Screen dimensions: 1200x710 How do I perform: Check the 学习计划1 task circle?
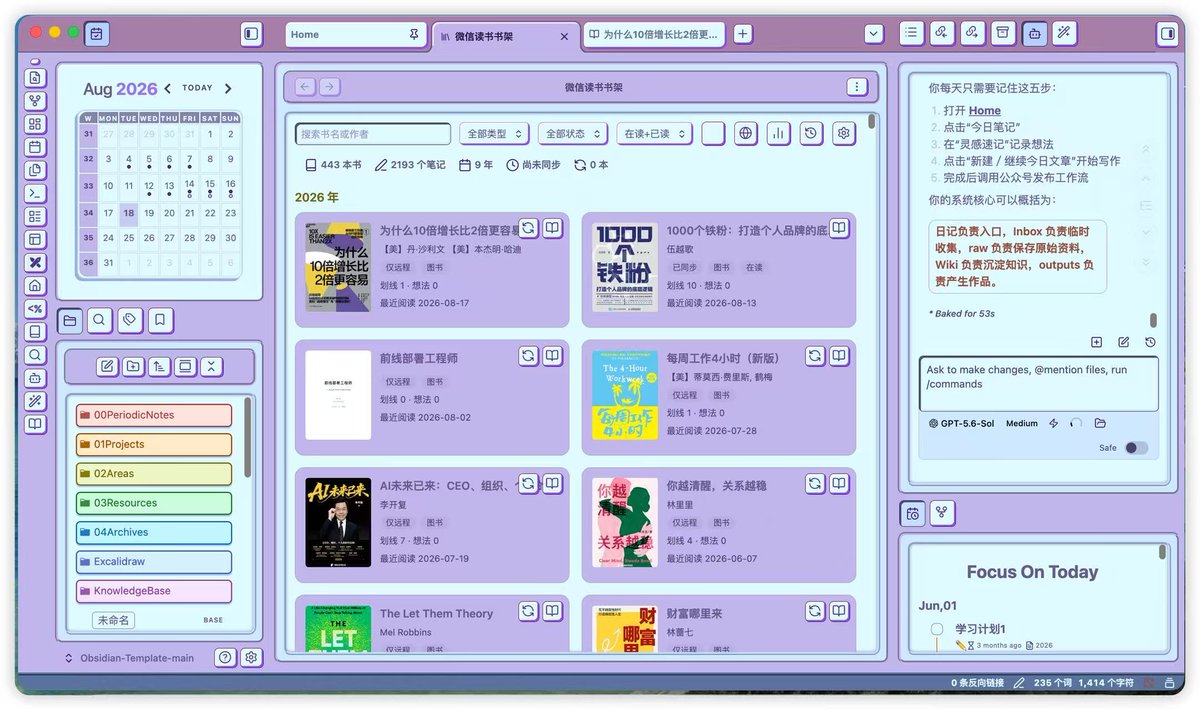pyautogui.click(x=937, y=629)
